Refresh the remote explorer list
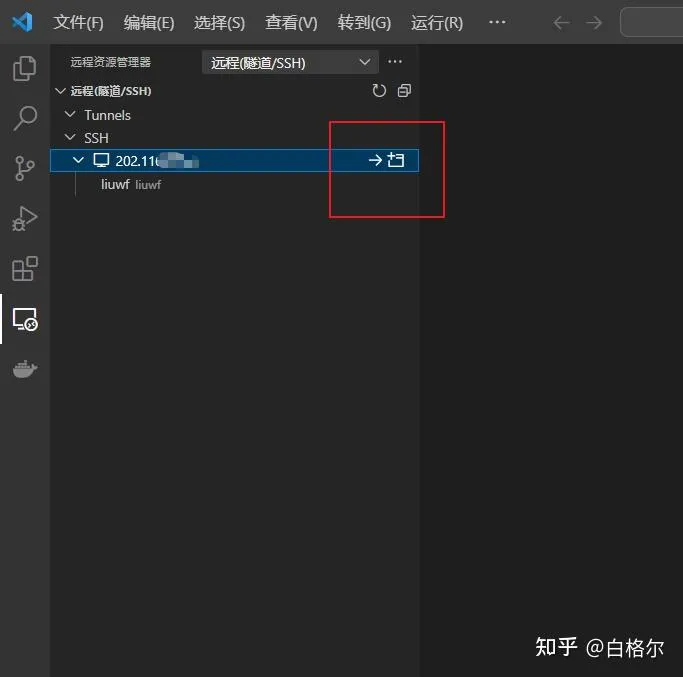This screenshot has width=683, height=677. pos(379,91)
